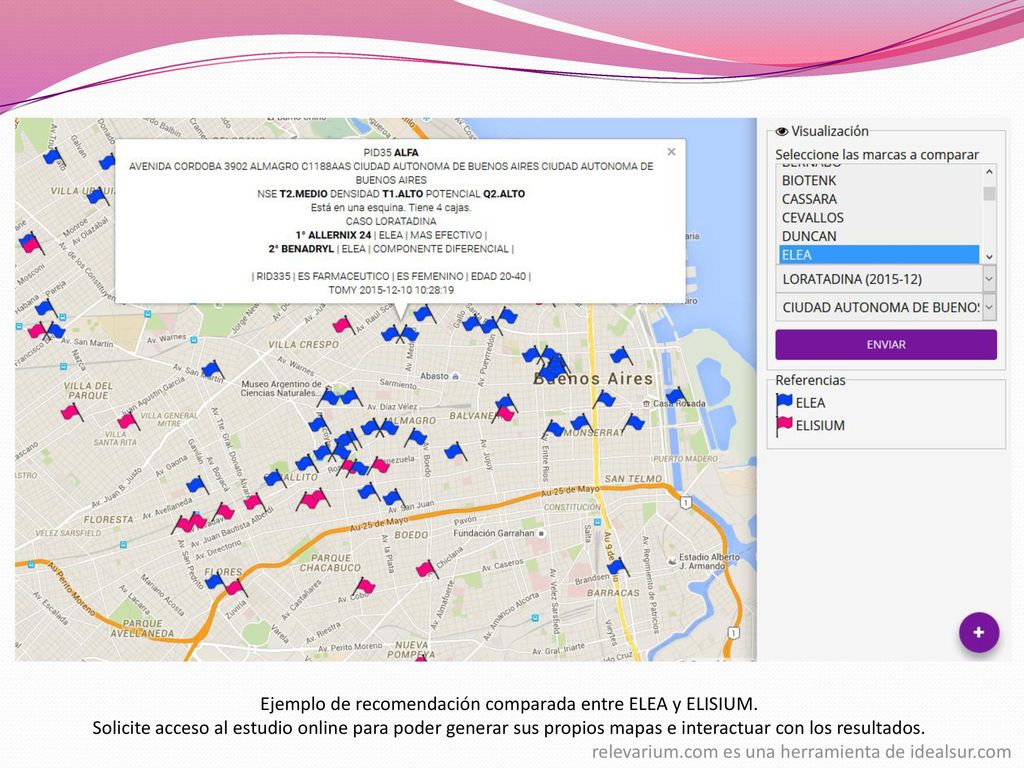1024x768 pixels.
Task: Select the blue flag left of Flores label
Action: (214, 581)
